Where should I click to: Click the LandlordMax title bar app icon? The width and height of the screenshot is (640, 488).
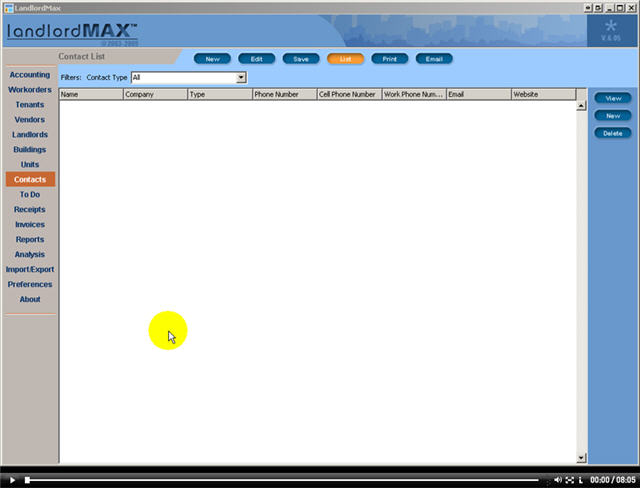(x=9, y=8)
